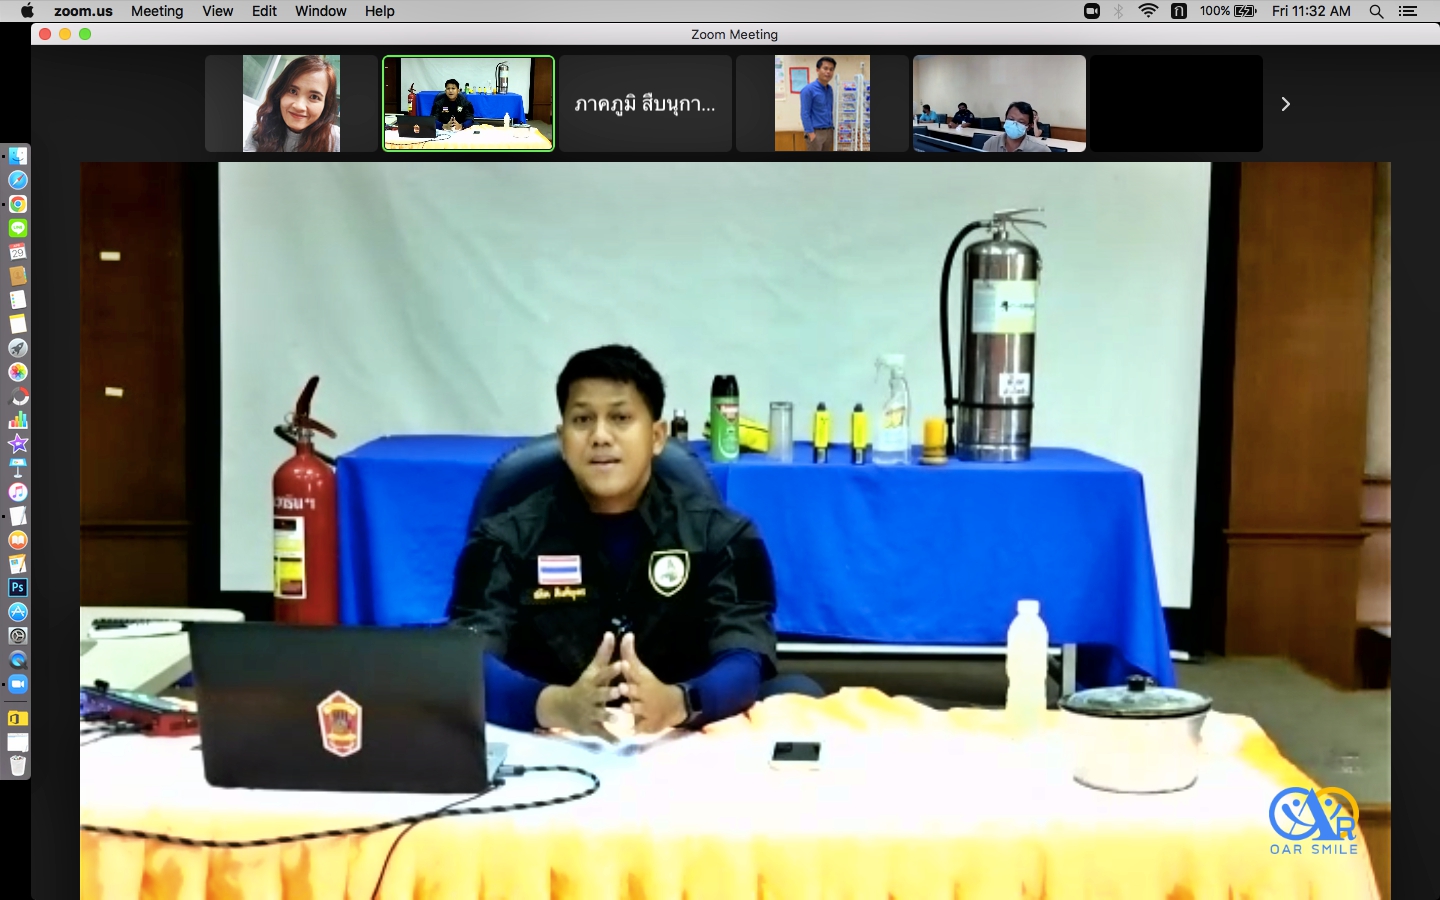Open Photoshop from the Dock
Viewport: 1440px width, 900px height.
point(18,588)
